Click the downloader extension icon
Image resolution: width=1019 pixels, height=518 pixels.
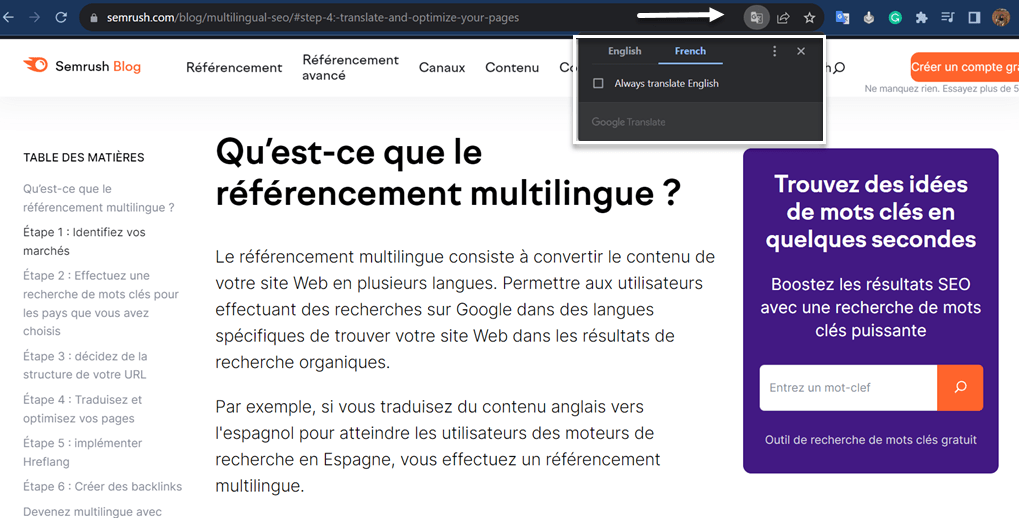pos(869,18)
